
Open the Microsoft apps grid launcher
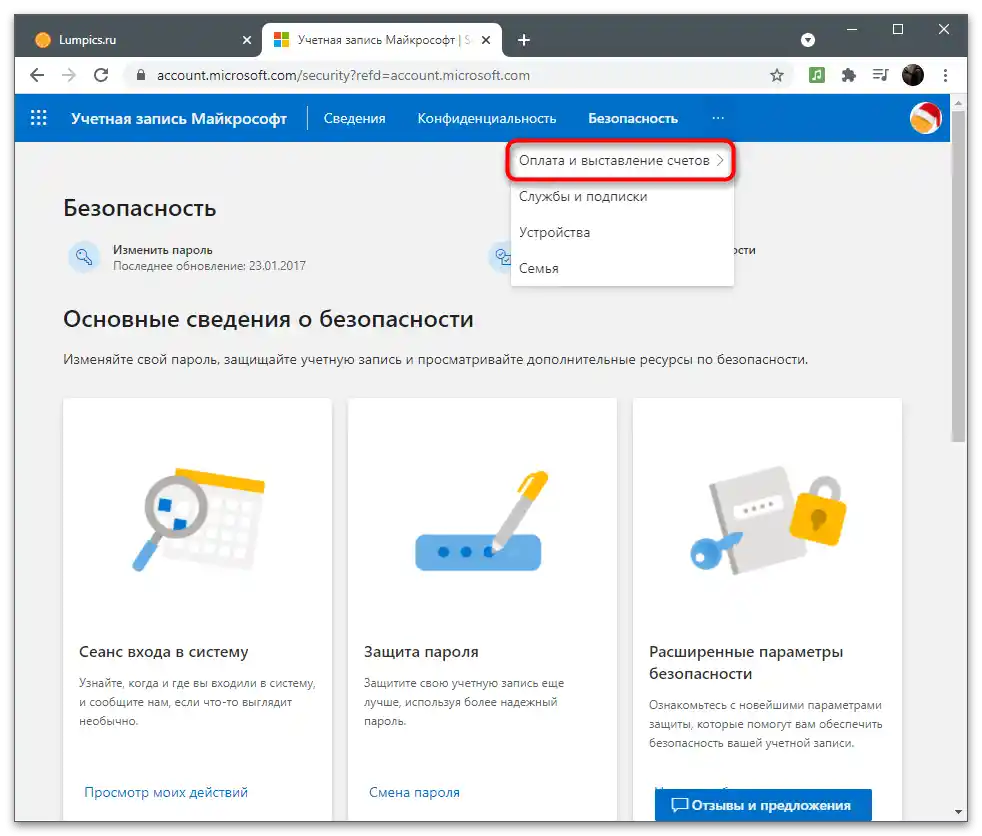pyautogui.click(x=39, y=118)
